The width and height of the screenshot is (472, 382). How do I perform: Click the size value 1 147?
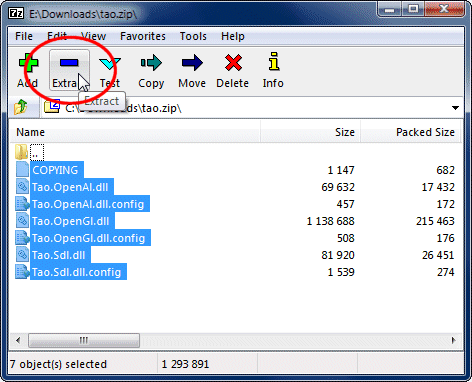(341, 170)
